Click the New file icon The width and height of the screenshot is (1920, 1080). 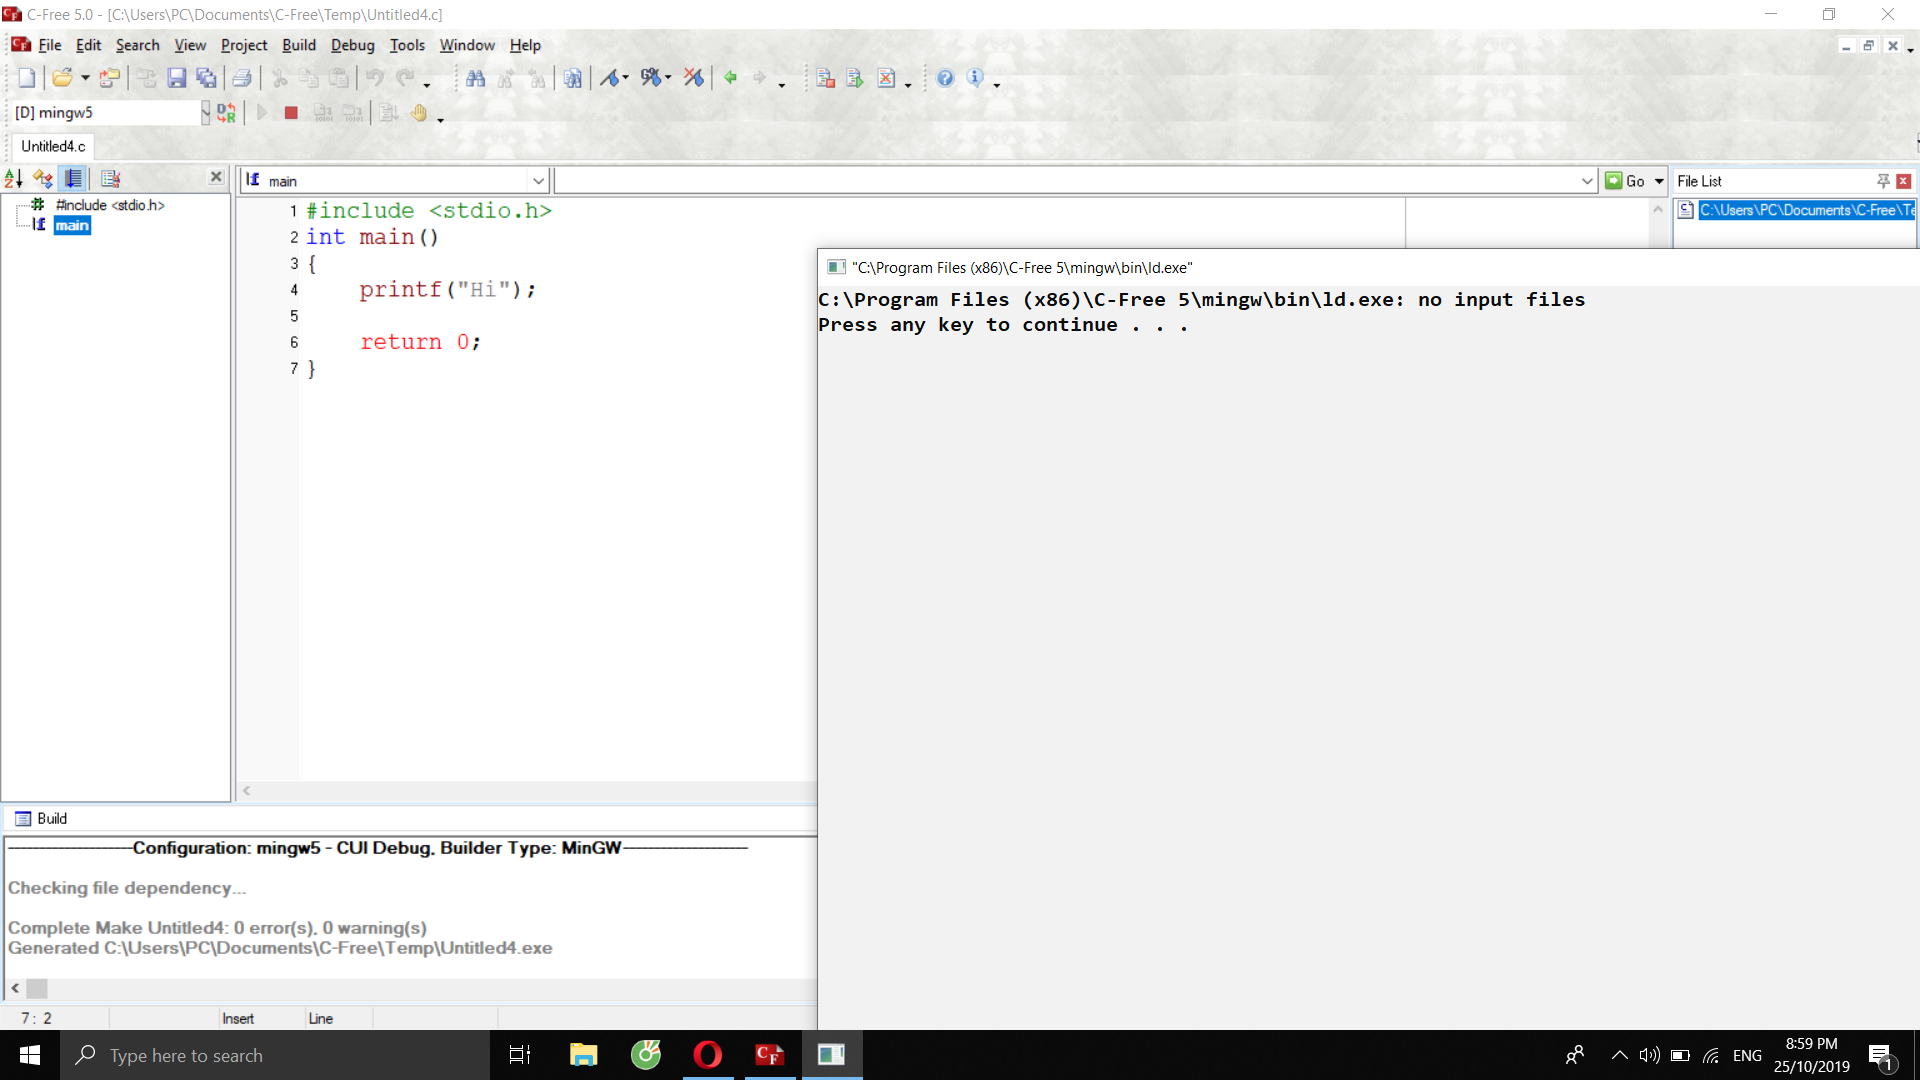click(x=27, y=78)
